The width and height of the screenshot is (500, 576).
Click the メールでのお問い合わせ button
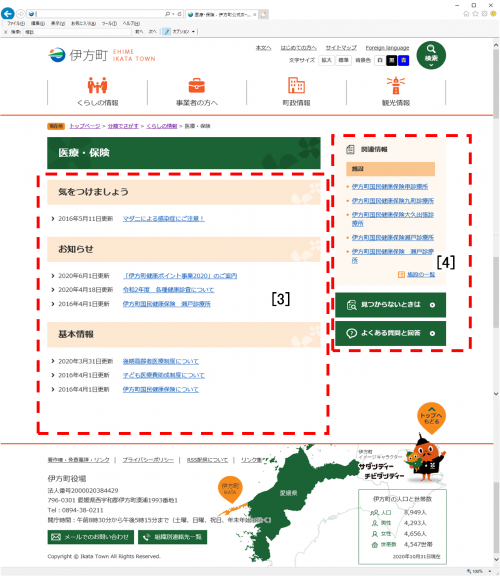pos(90,537)
